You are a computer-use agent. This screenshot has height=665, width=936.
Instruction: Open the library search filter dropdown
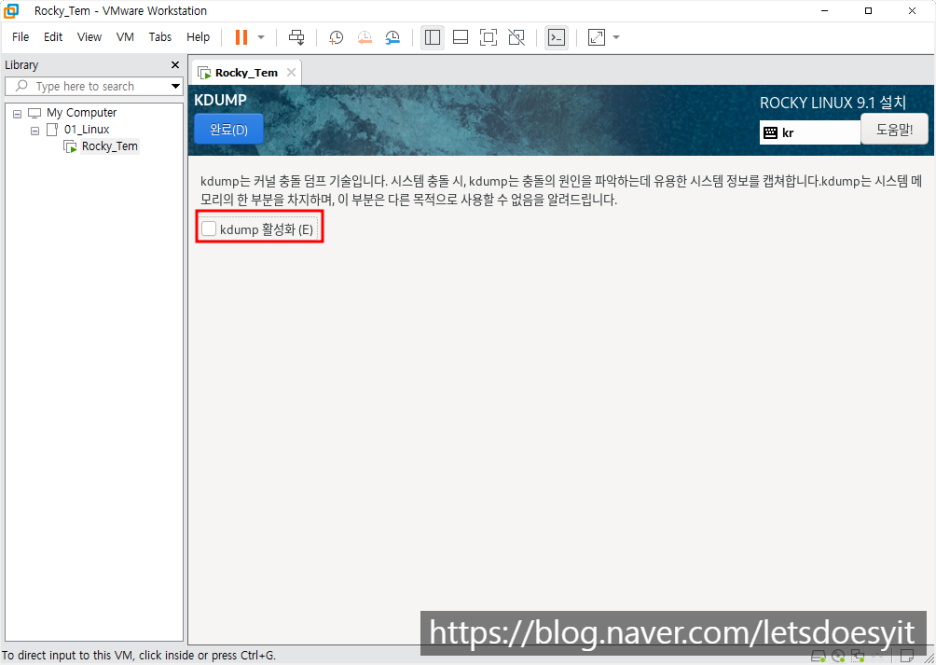point(176,86)
